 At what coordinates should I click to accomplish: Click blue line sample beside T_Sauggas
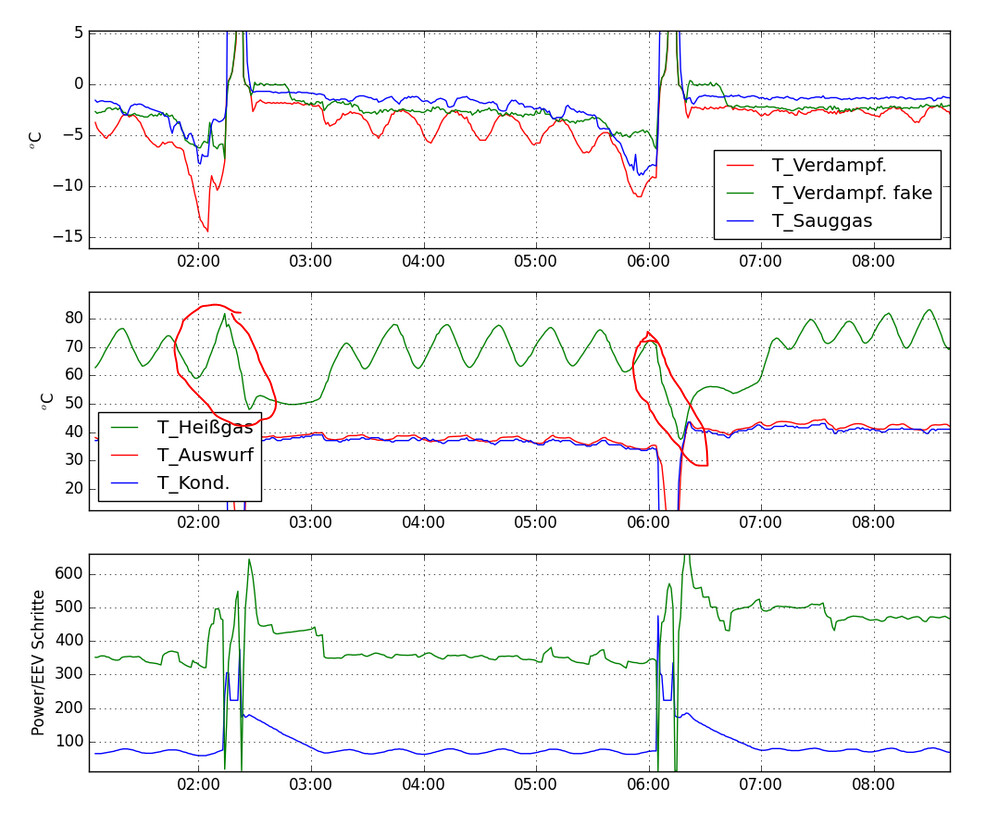pyautogui.click(x=741, y=222)
